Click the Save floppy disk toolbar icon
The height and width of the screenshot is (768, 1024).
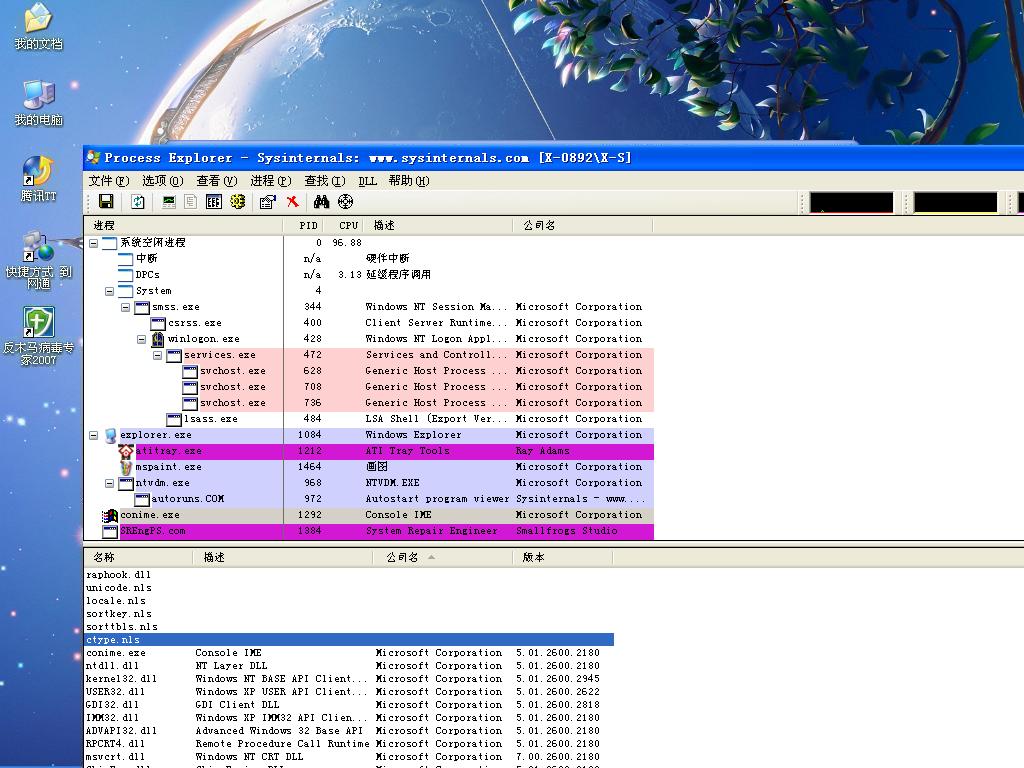pyautogui.click(x=105, y=202)
